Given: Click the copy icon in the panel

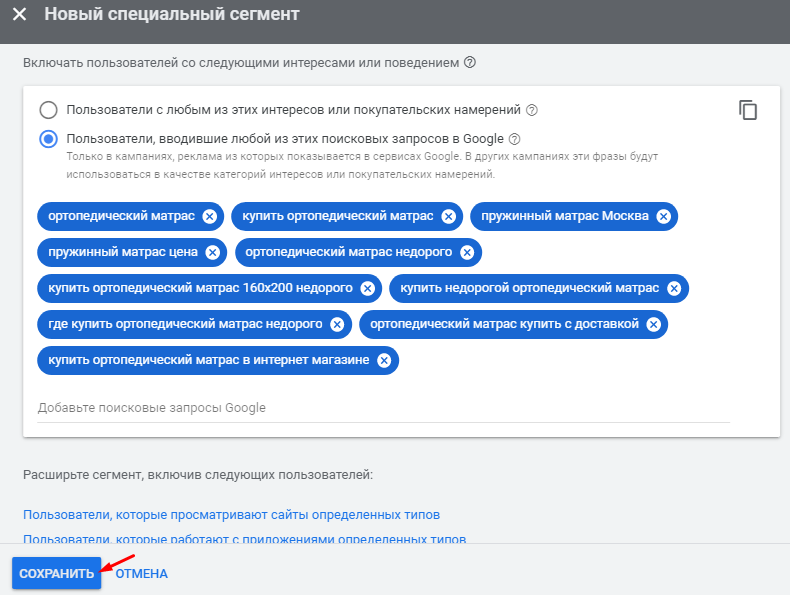Looking at the screenshot, I should pyautogui.click(x=748, y=110).
